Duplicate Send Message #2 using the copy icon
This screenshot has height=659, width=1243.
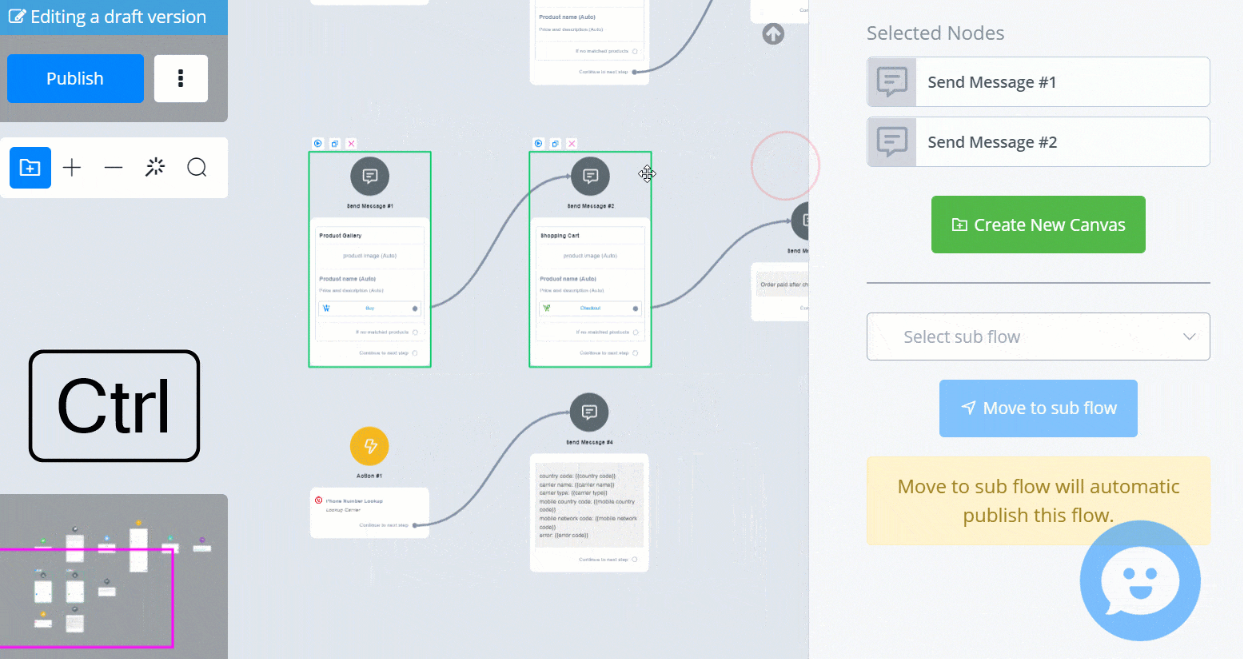[555, 144]
